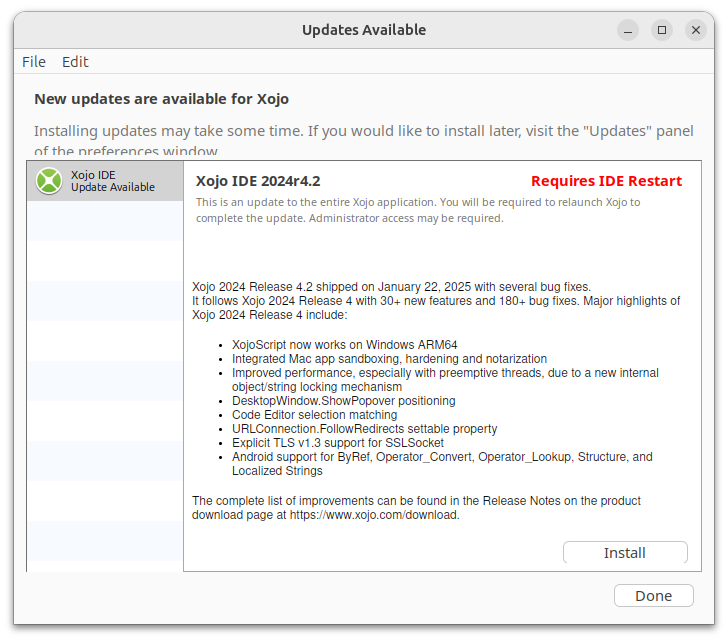This screenshot has height=641, width=728.
Task: Click the 'Xojo IDE 2024r4.2' heading
Action: tap(258, 181)
